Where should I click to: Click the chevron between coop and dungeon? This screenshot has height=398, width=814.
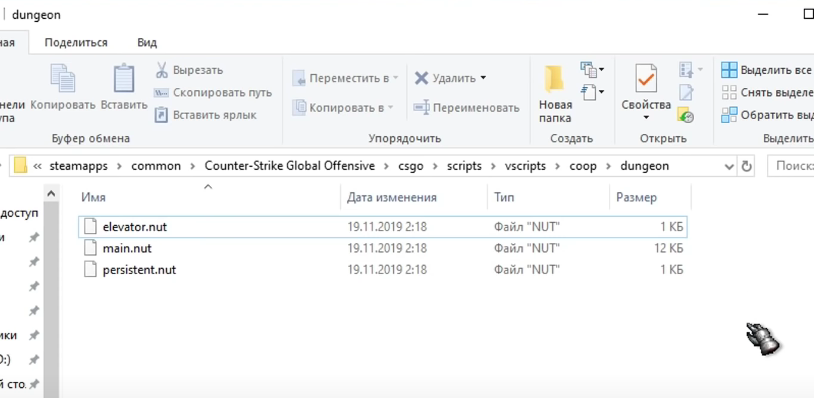click(x=609, y=166)
